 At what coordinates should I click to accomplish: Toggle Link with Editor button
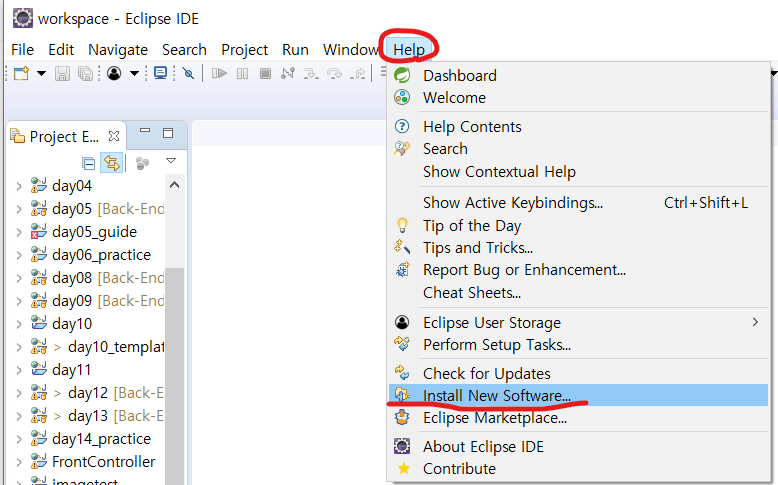click(111, 163)
